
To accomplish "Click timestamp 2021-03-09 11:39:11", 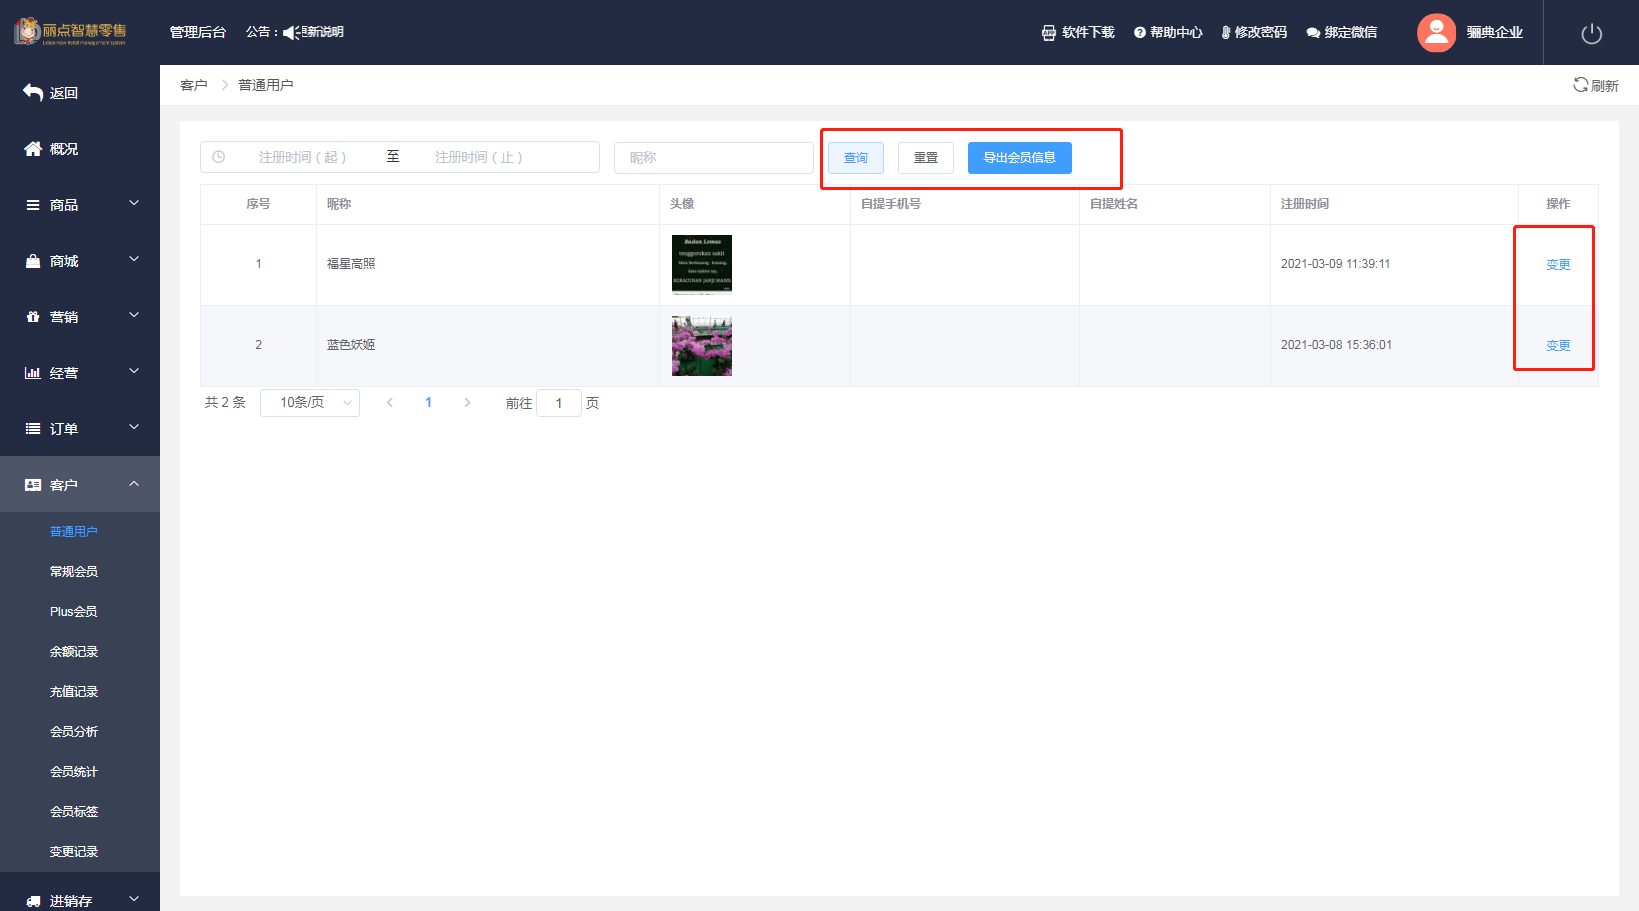I will click(1335, 264).
